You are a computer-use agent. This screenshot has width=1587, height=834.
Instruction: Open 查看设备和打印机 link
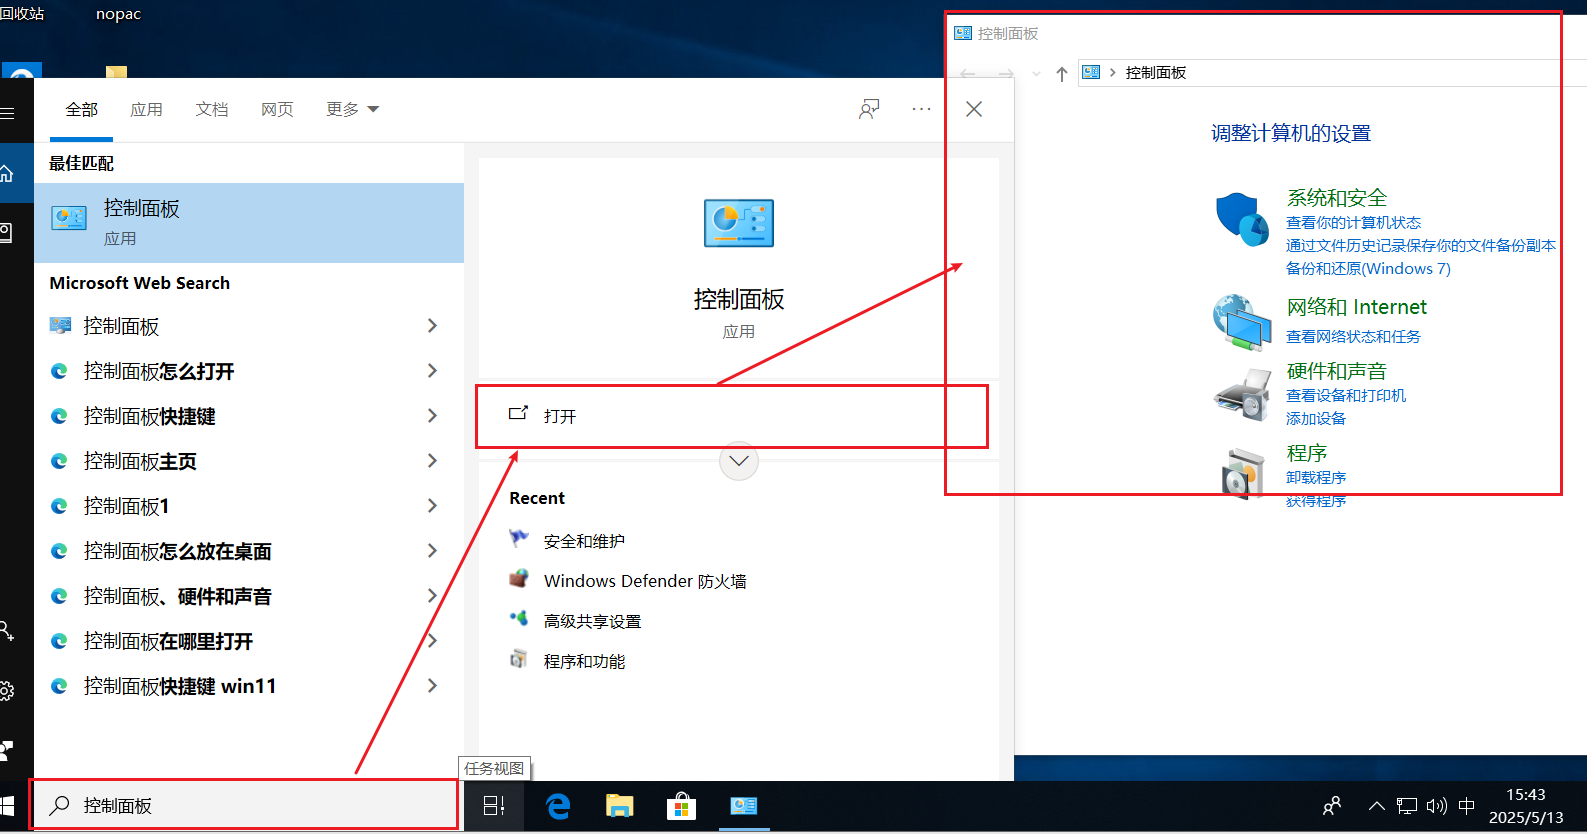(1346, 396)
